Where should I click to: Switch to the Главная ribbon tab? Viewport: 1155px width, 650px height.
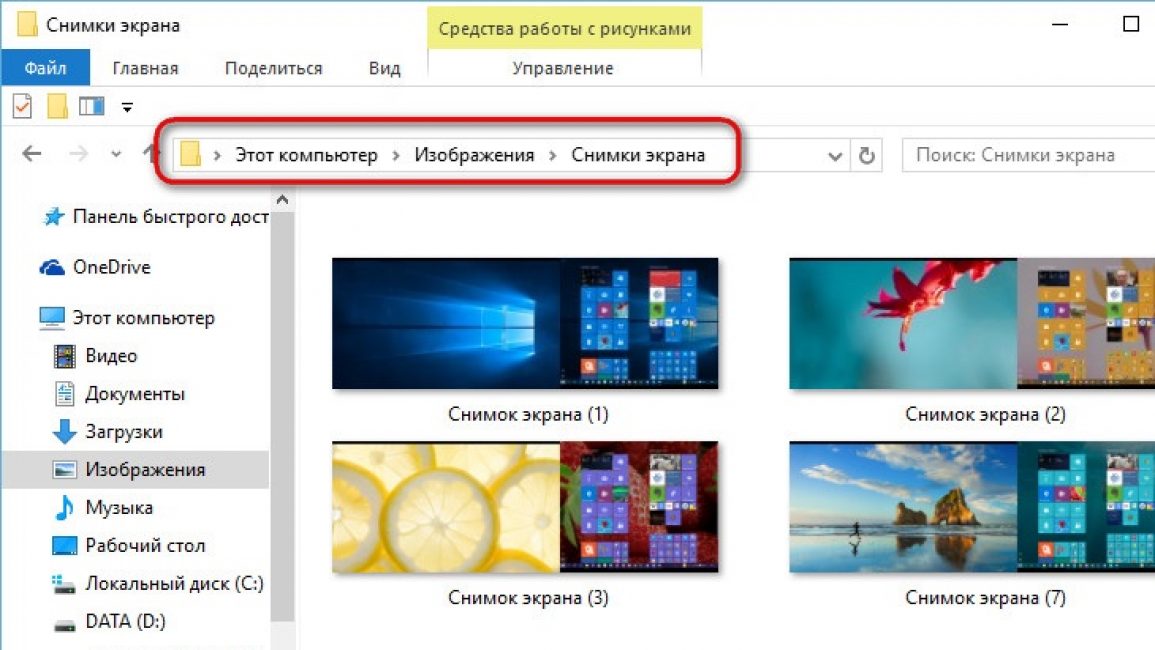pyautogui.click(x=145, y=68)
